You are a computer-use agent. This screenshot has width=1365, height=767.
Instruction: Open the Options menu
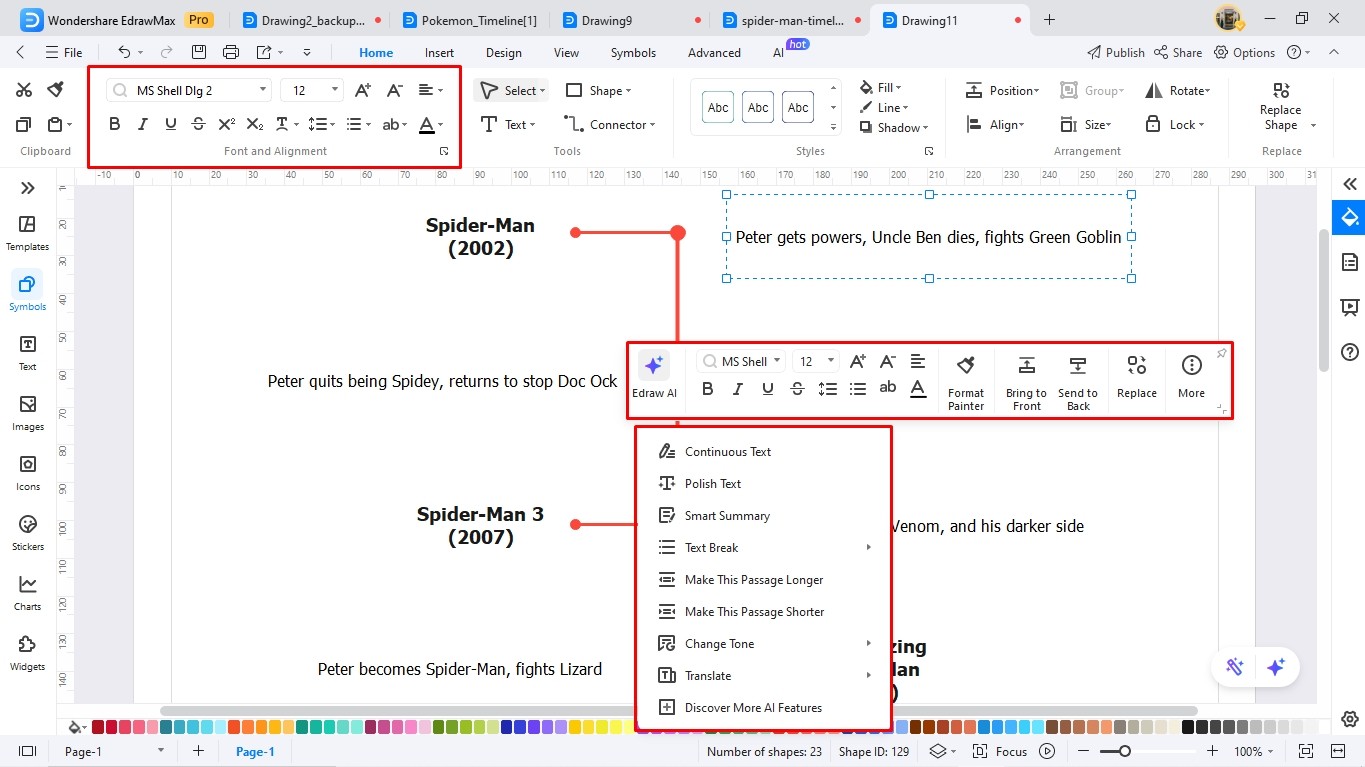(x=1245, y=52)
